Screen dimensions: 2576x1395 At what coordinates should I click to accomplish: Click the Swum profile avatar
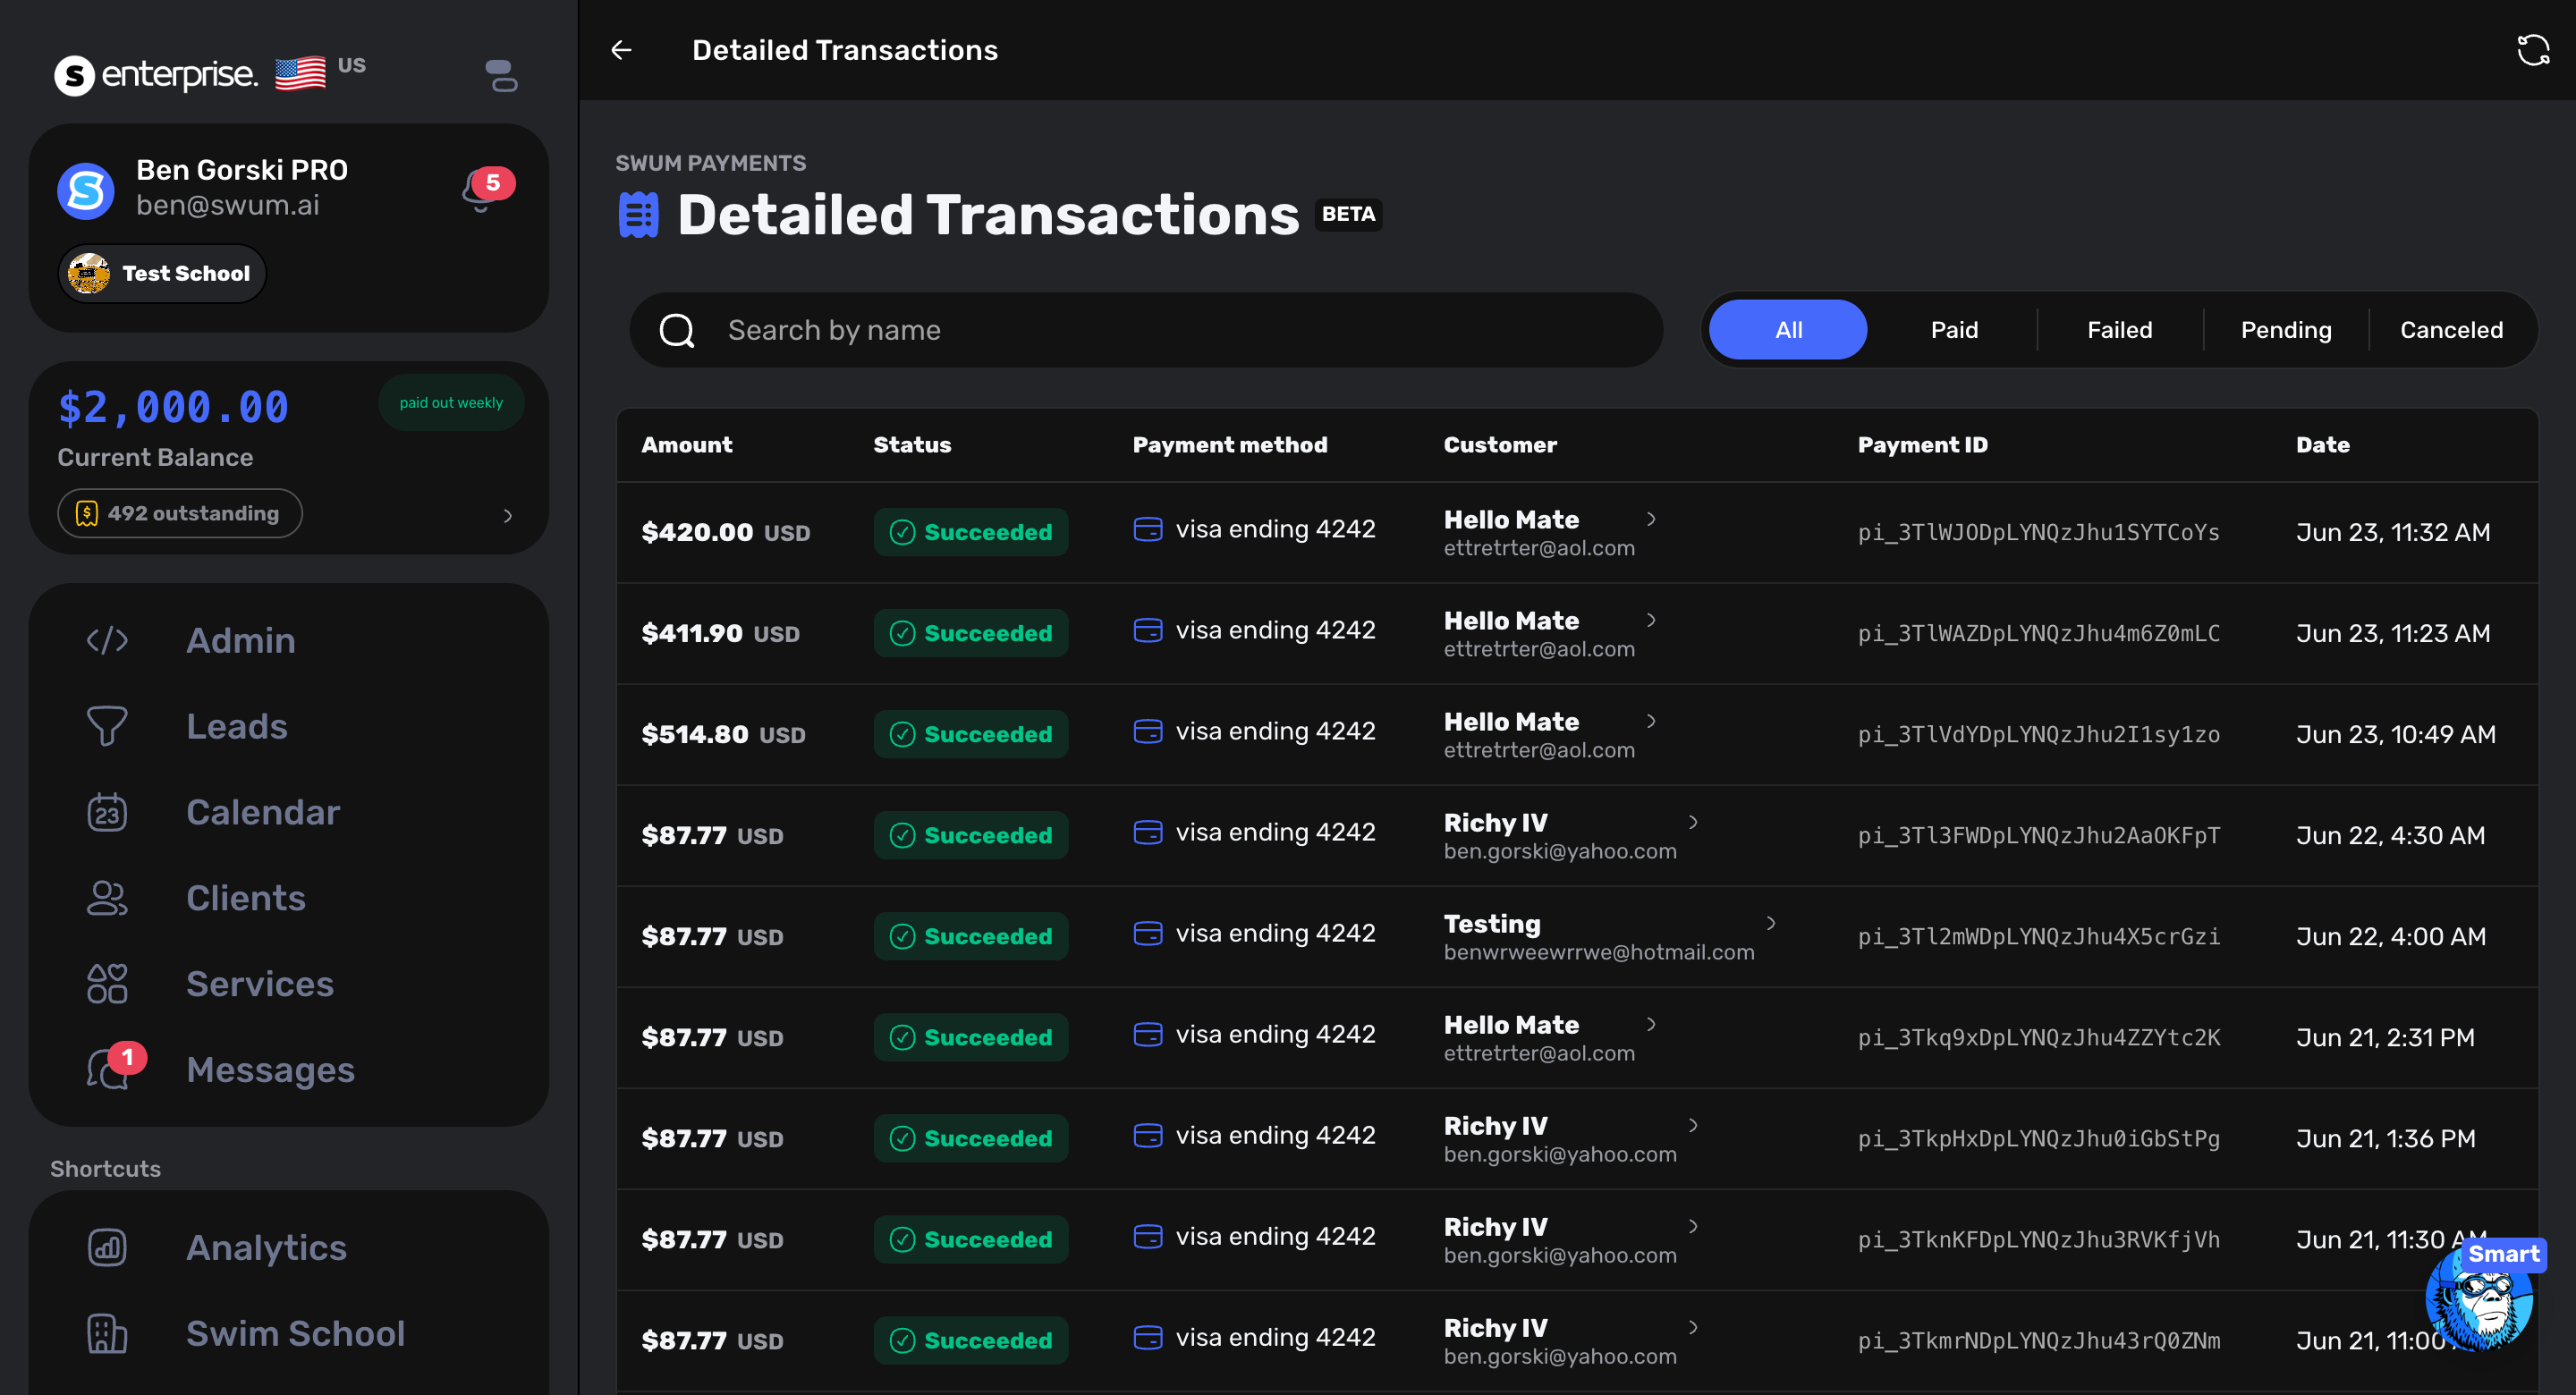pos(85,190)
